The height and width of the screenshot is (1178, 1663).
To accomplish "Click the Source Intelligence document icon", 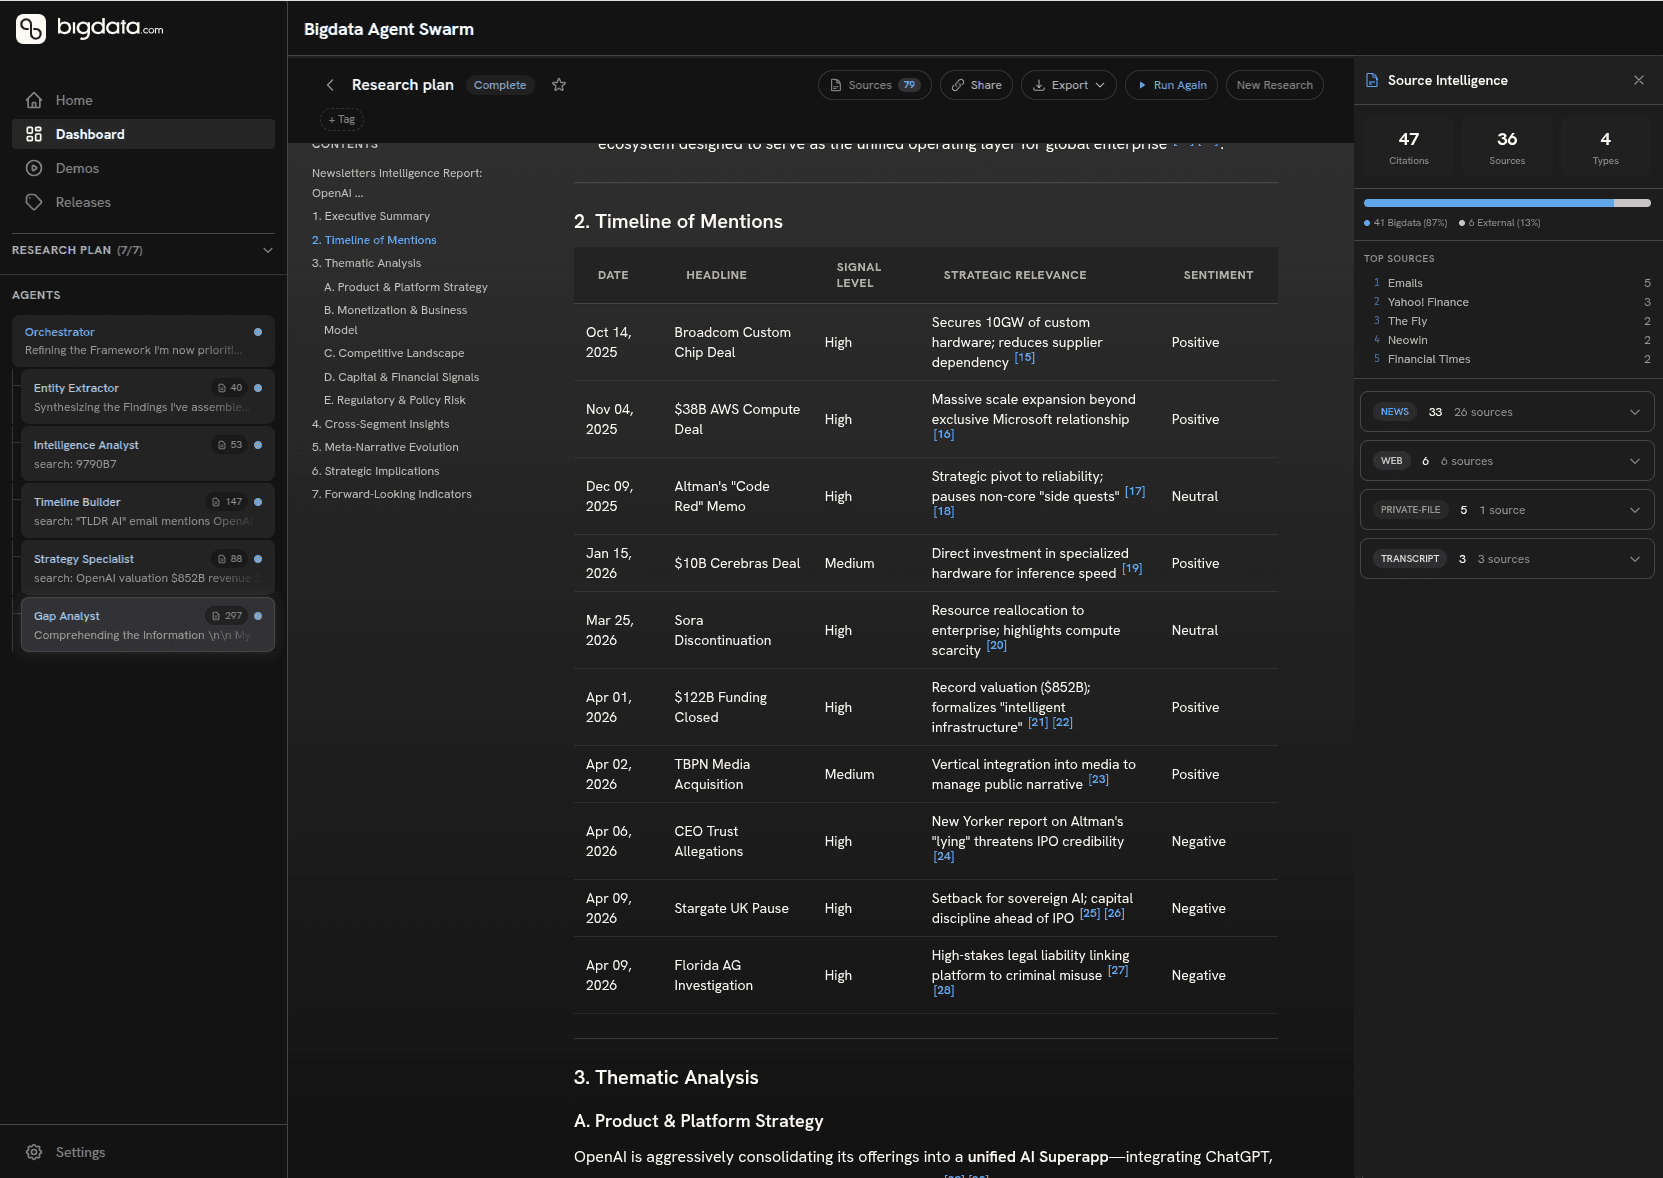I will coord(1372,80).
